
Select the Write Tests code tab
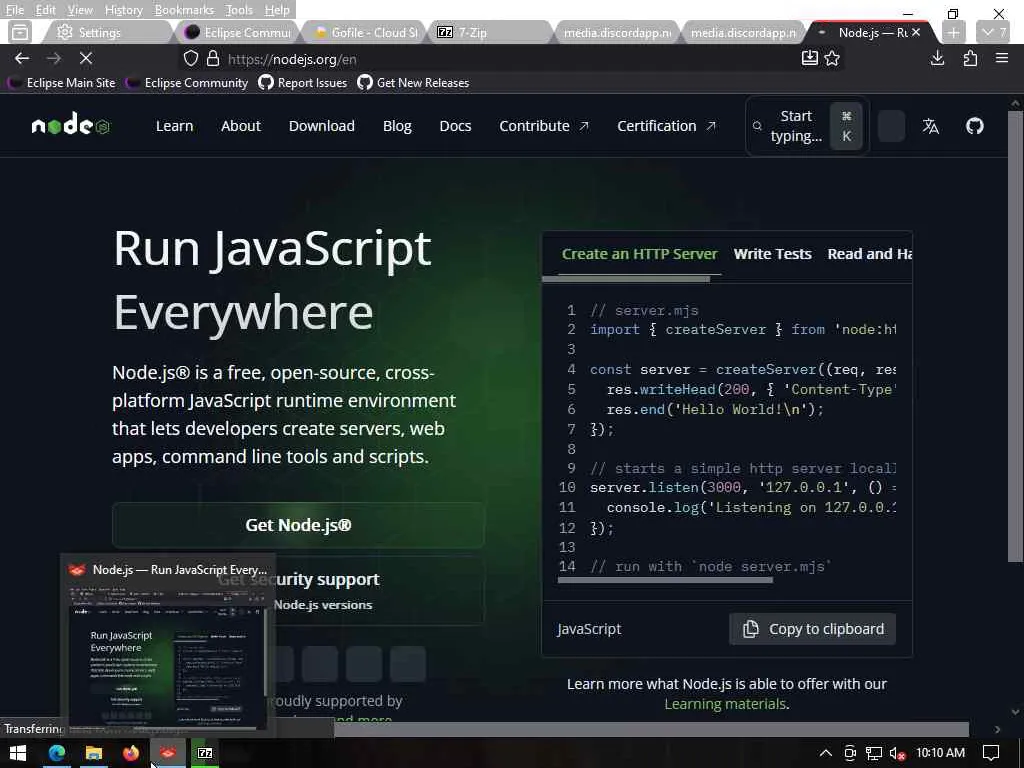pyautogui.click(x=773, y=254)
